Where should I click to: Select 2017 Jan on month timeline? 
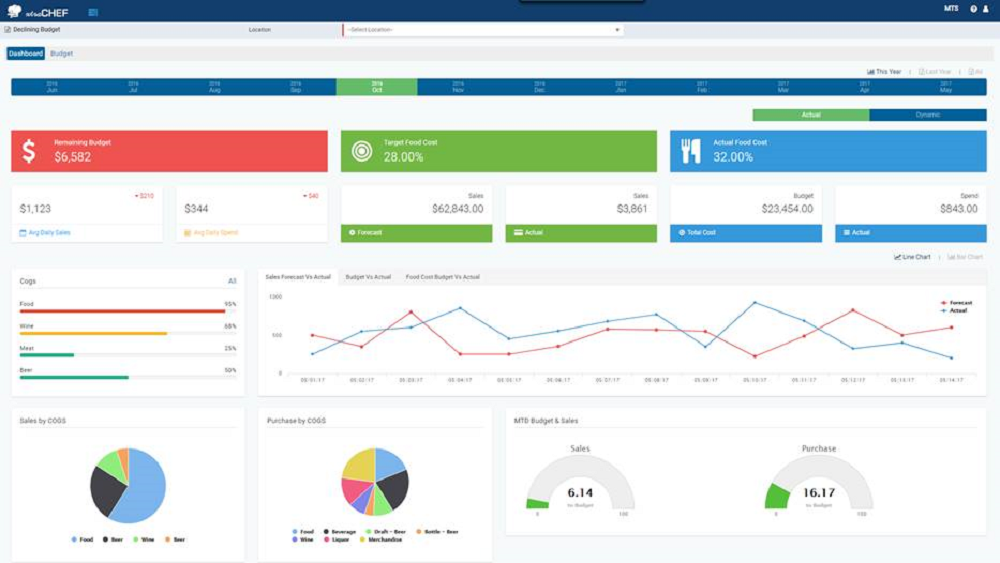click(621, 87)
